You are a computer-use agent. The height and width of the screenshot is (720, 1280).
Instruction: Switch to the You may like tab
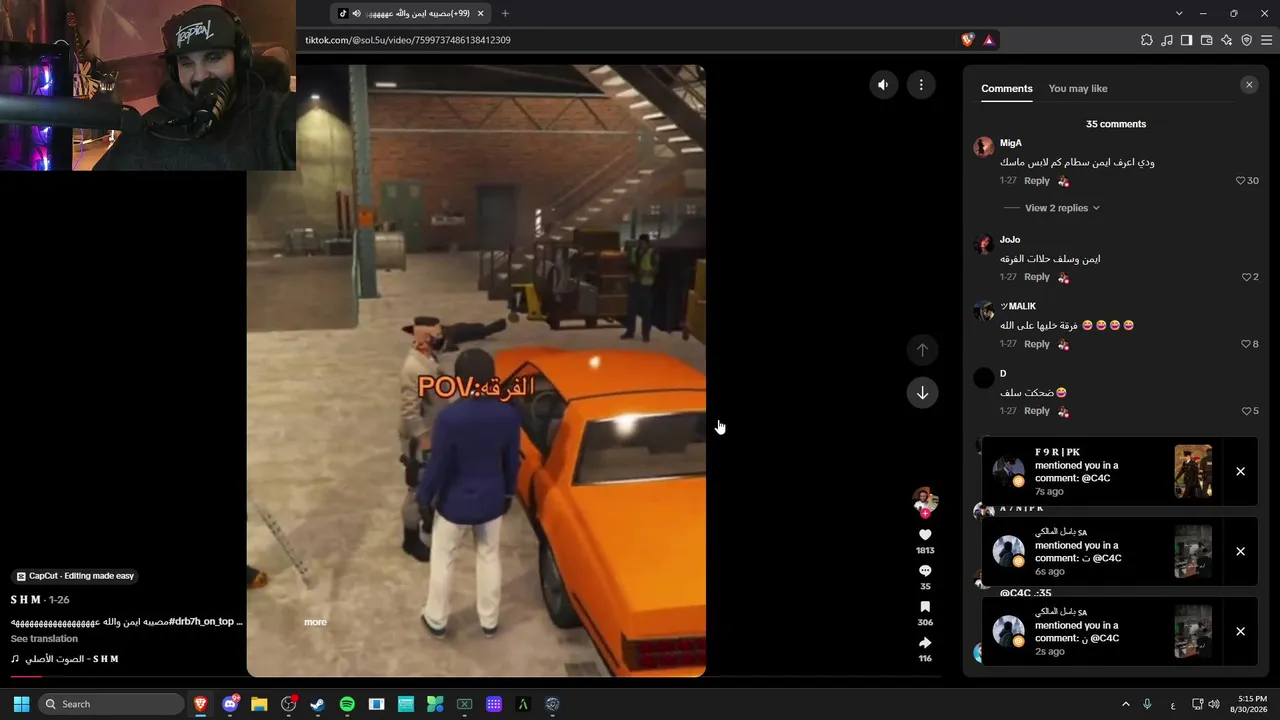click(x=1078, y=89)
